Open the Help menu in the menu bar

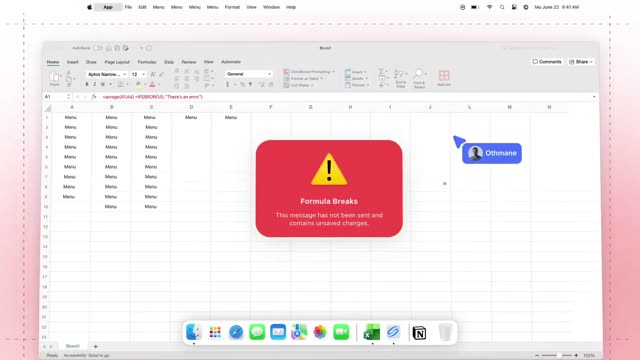[x=291, y=7]
